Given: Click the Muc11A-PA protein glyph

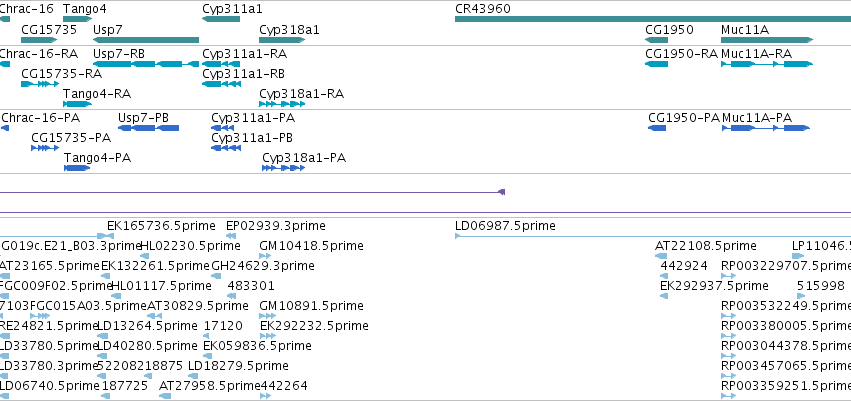Looking at the screenshot, I should click(x=766, y=128).
